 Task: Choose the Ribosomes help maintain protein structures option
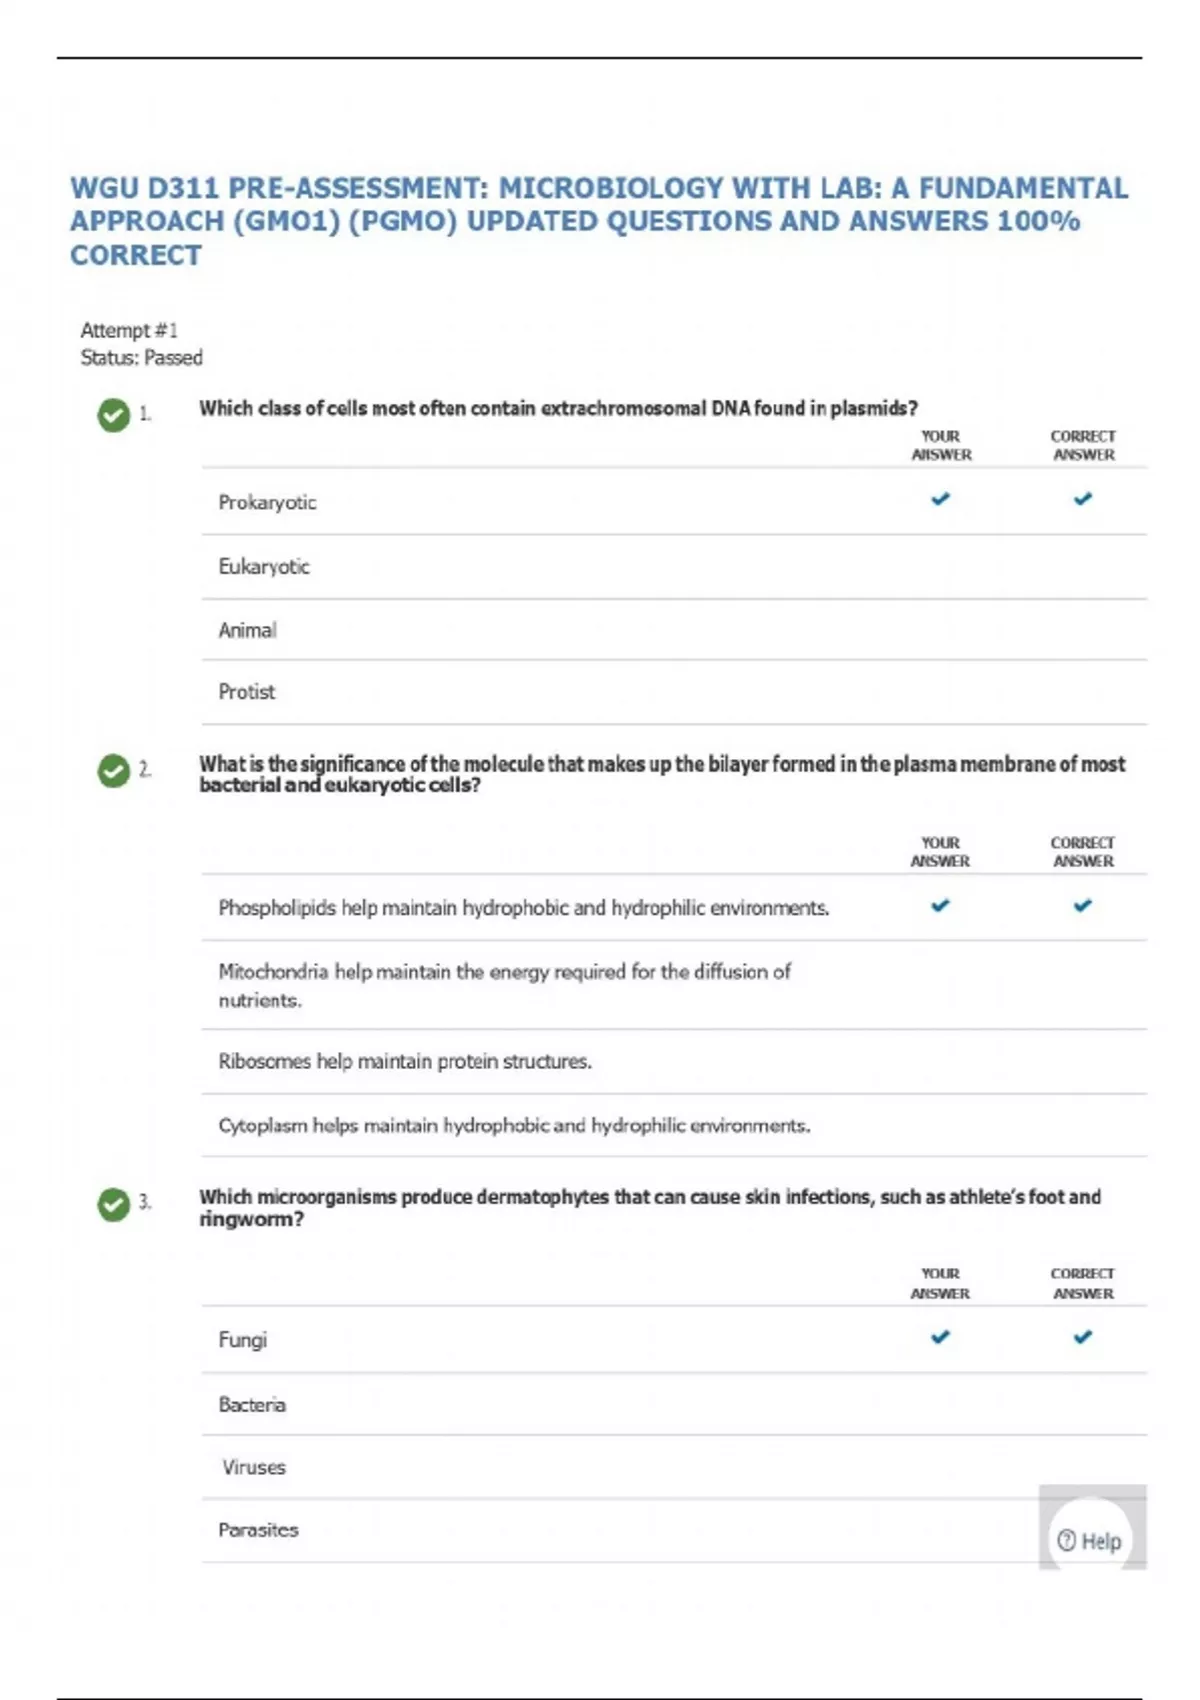coord(405,1061)
